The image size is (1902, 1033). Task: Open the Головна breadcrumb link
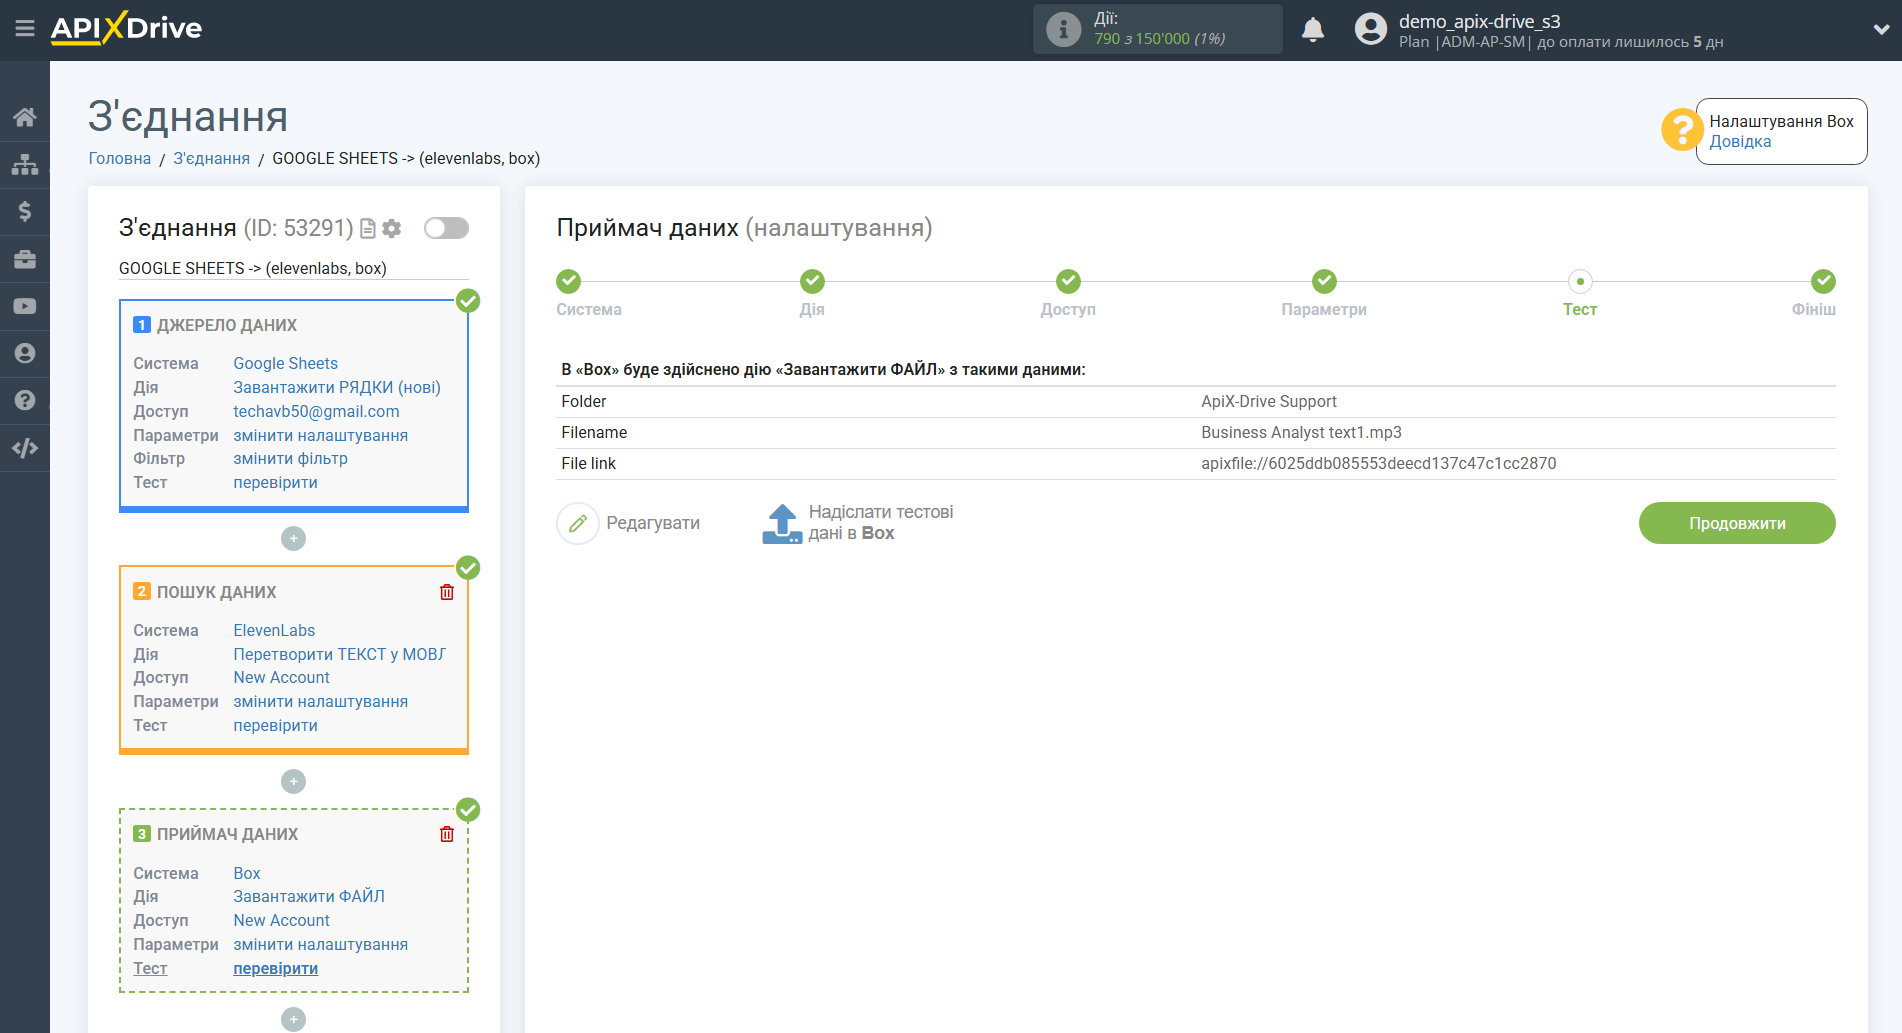(119, 158)
